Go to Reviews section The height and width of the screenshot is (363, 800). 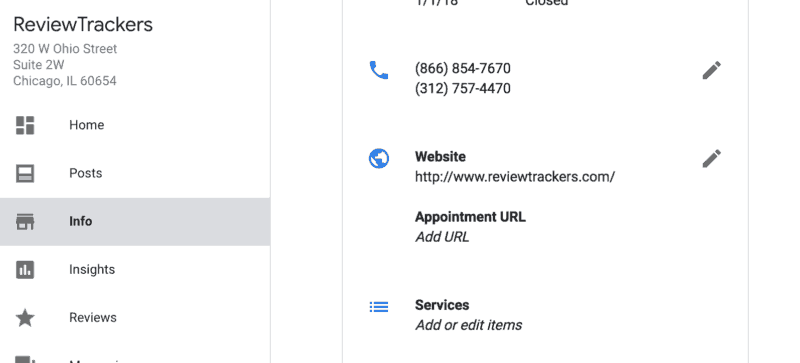[135, 318]
